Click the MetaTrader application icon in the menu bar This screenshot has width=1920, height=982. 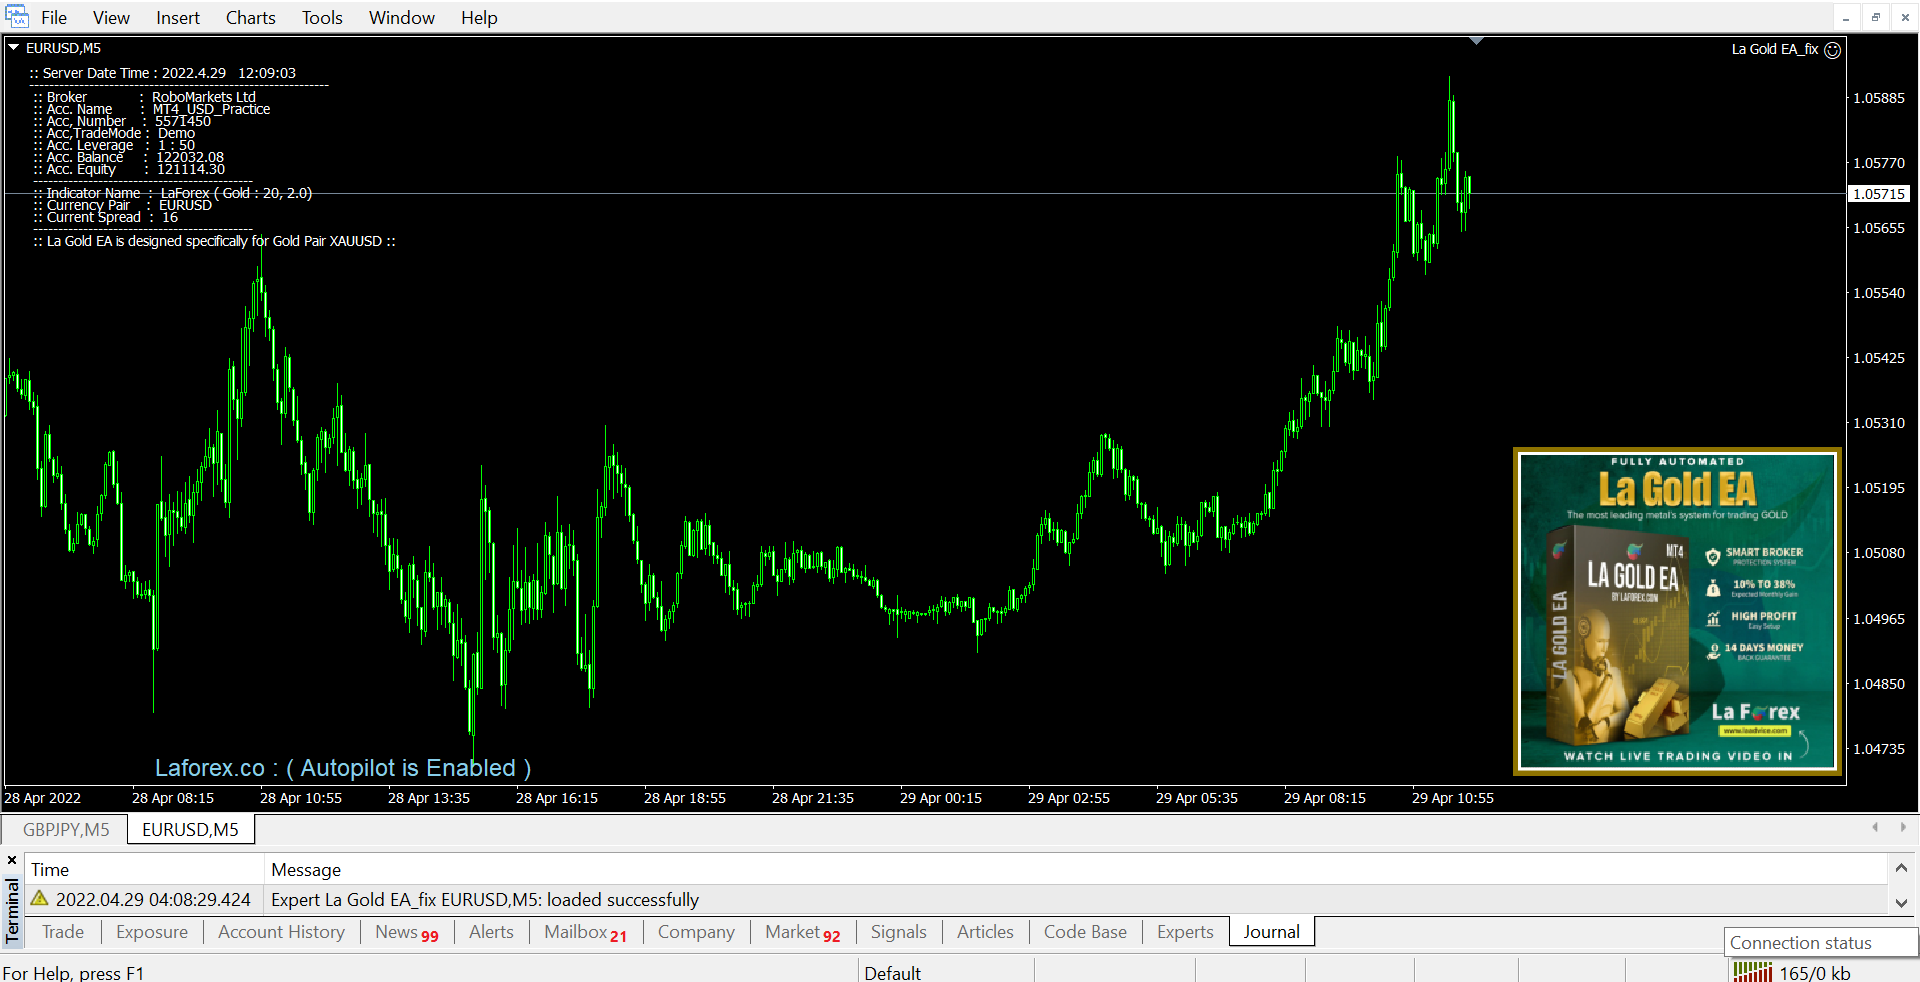[x=17, y=17]
